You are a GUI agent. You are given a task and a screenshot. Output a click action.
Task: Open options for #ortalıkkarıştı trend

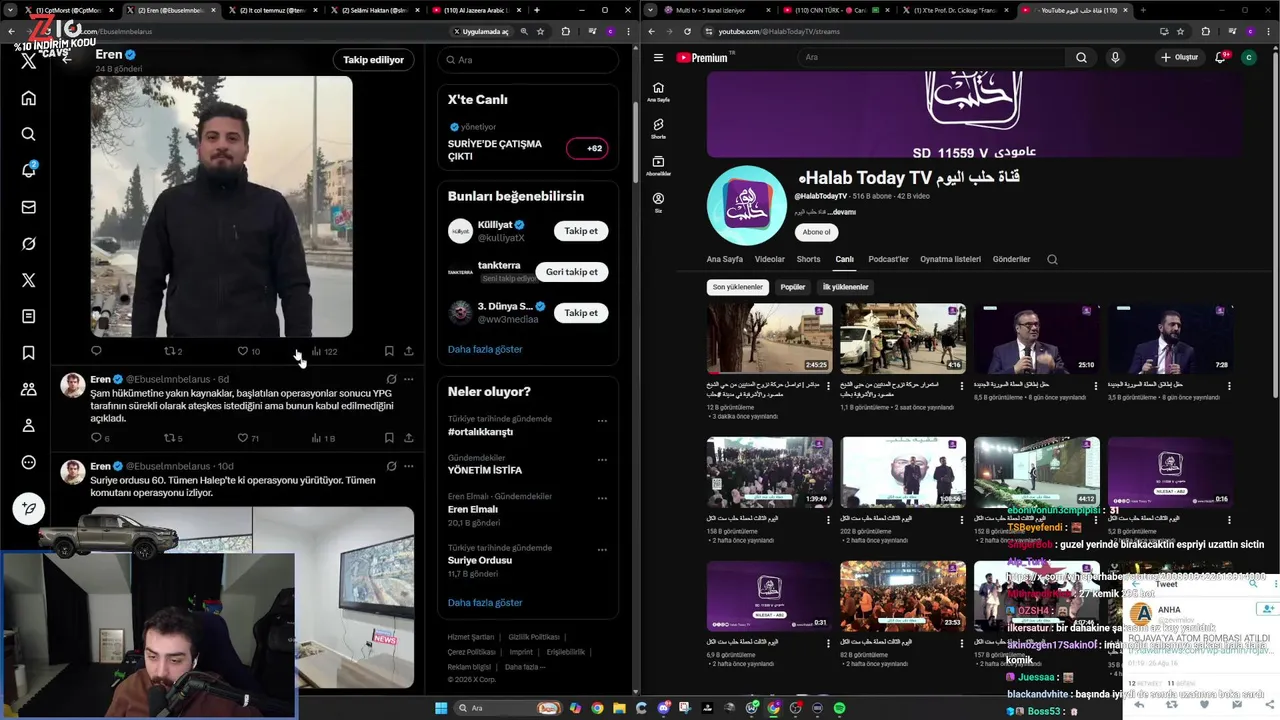coord(602,419)
